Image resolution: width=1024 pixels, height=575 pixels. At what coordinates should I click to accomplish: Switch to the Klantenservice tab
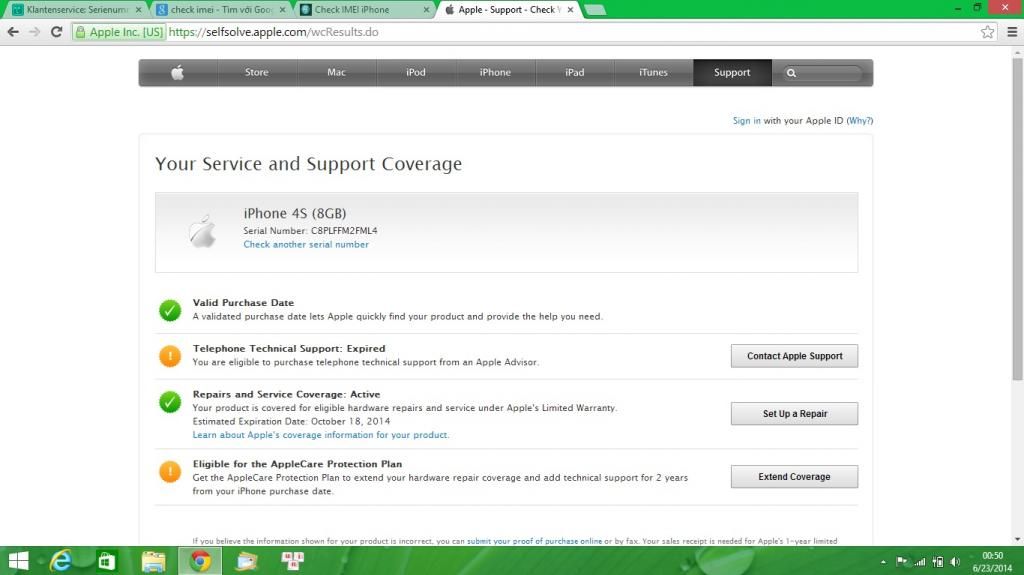75,10
